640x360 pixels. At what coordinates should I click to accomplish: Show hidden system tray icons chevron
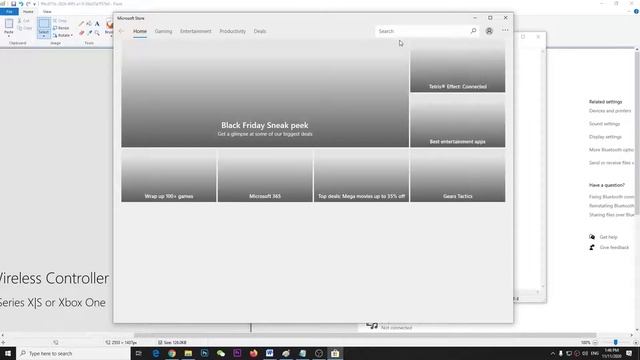[553, 353]
